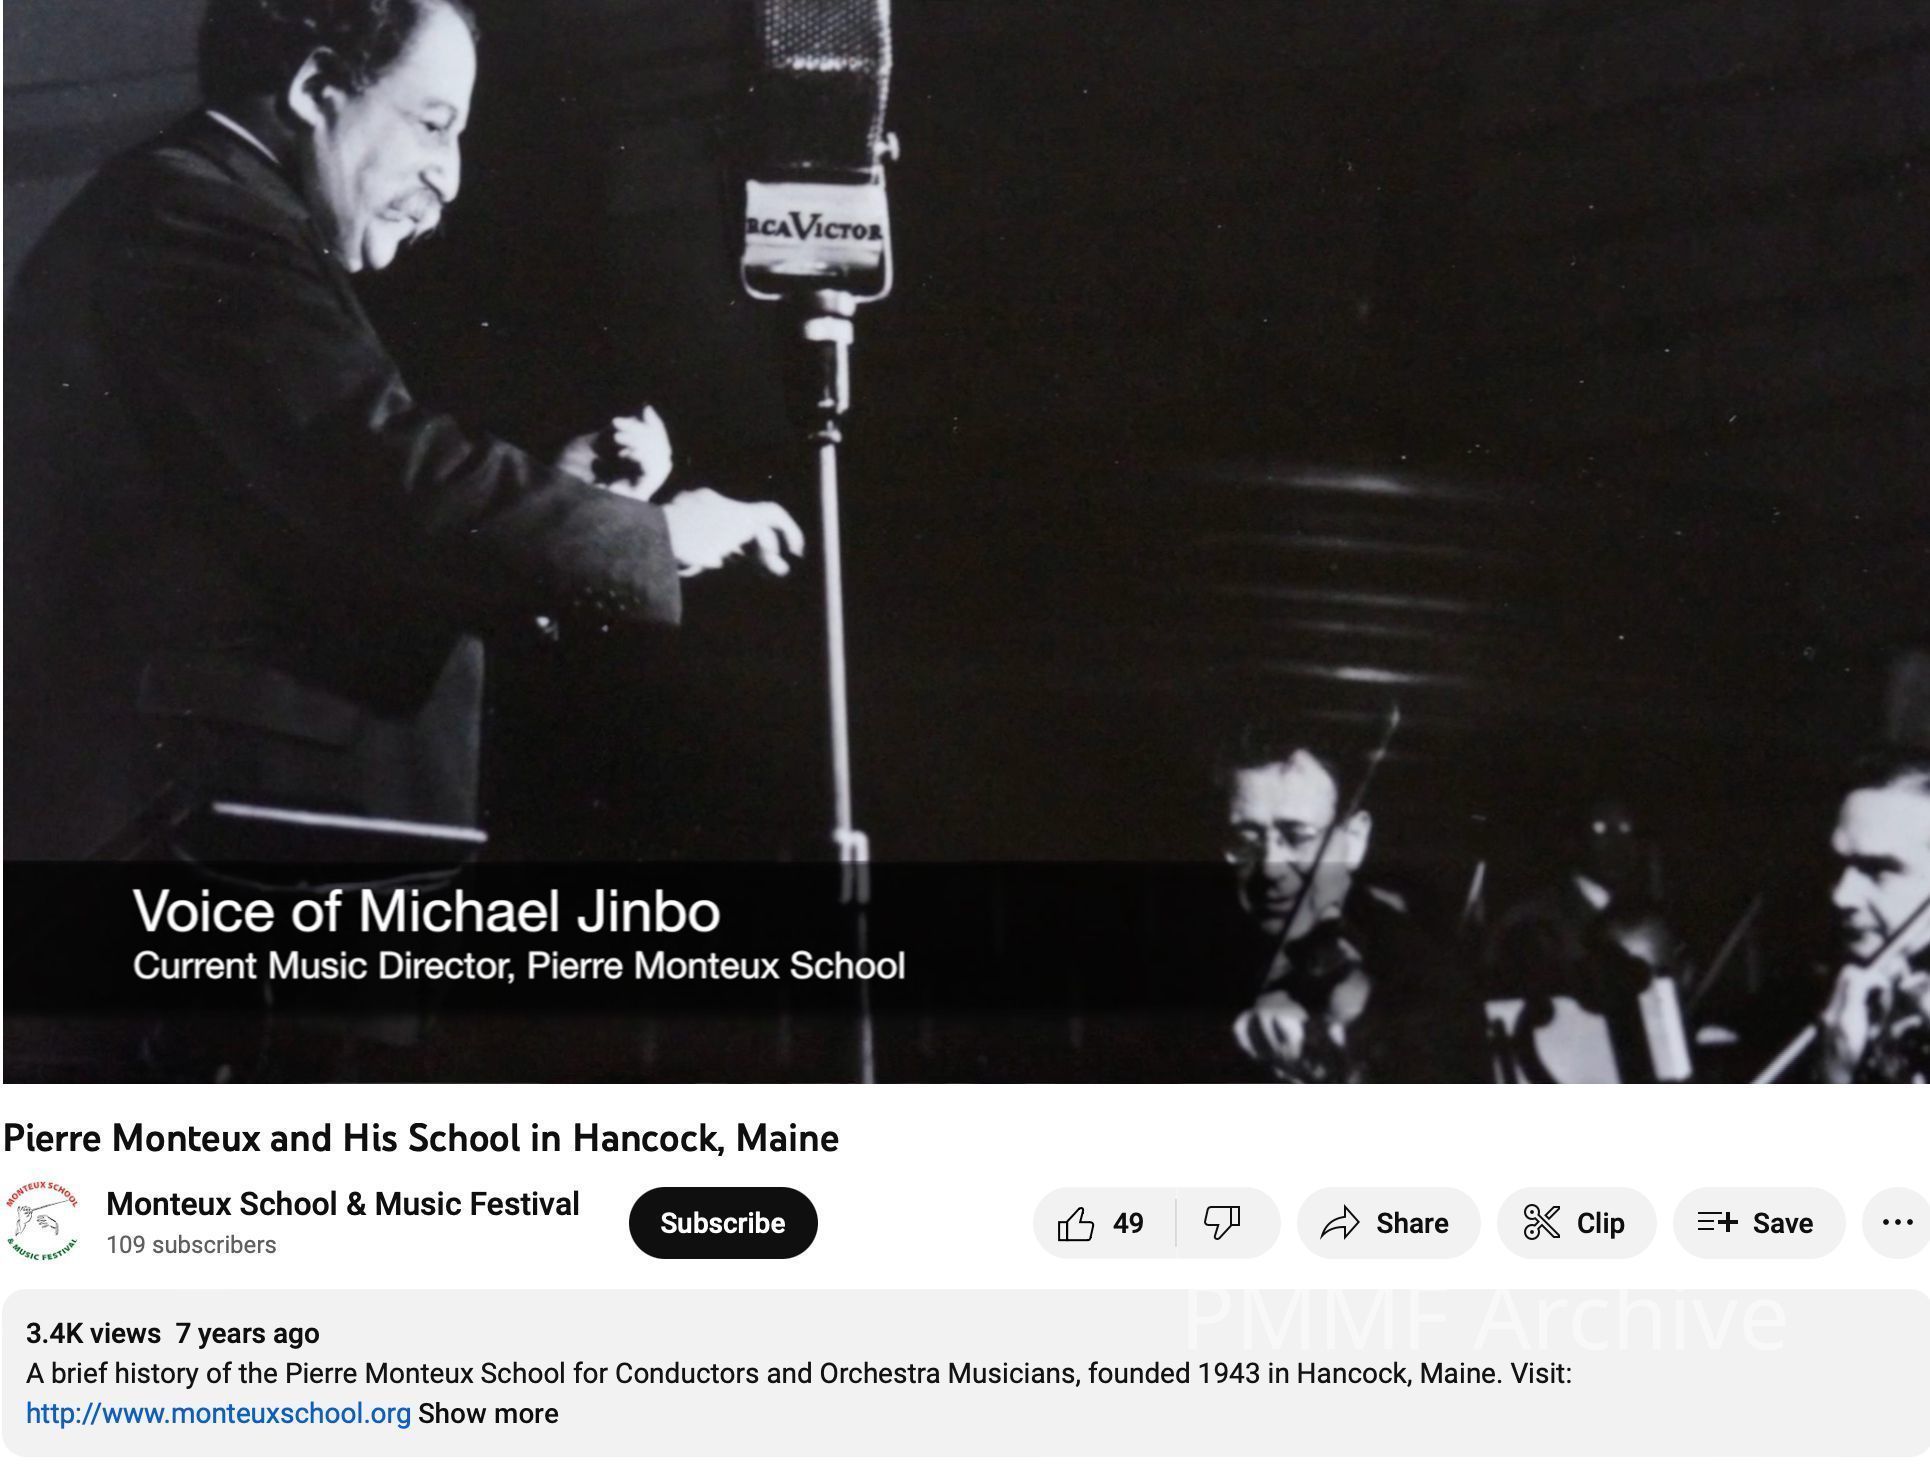This screenshot has height=1478, width=1930.
Task: Click the Save playlist-add icon
Action: (1717, 1222)
